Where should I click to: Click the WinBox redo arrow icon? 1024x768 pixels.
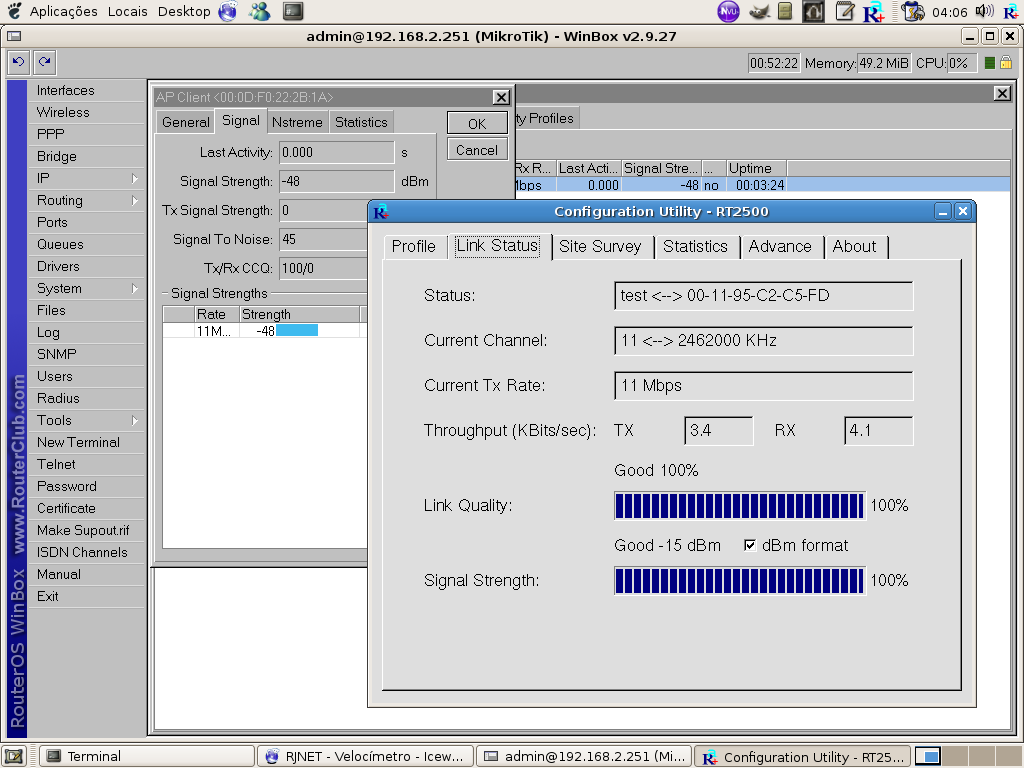43,62
